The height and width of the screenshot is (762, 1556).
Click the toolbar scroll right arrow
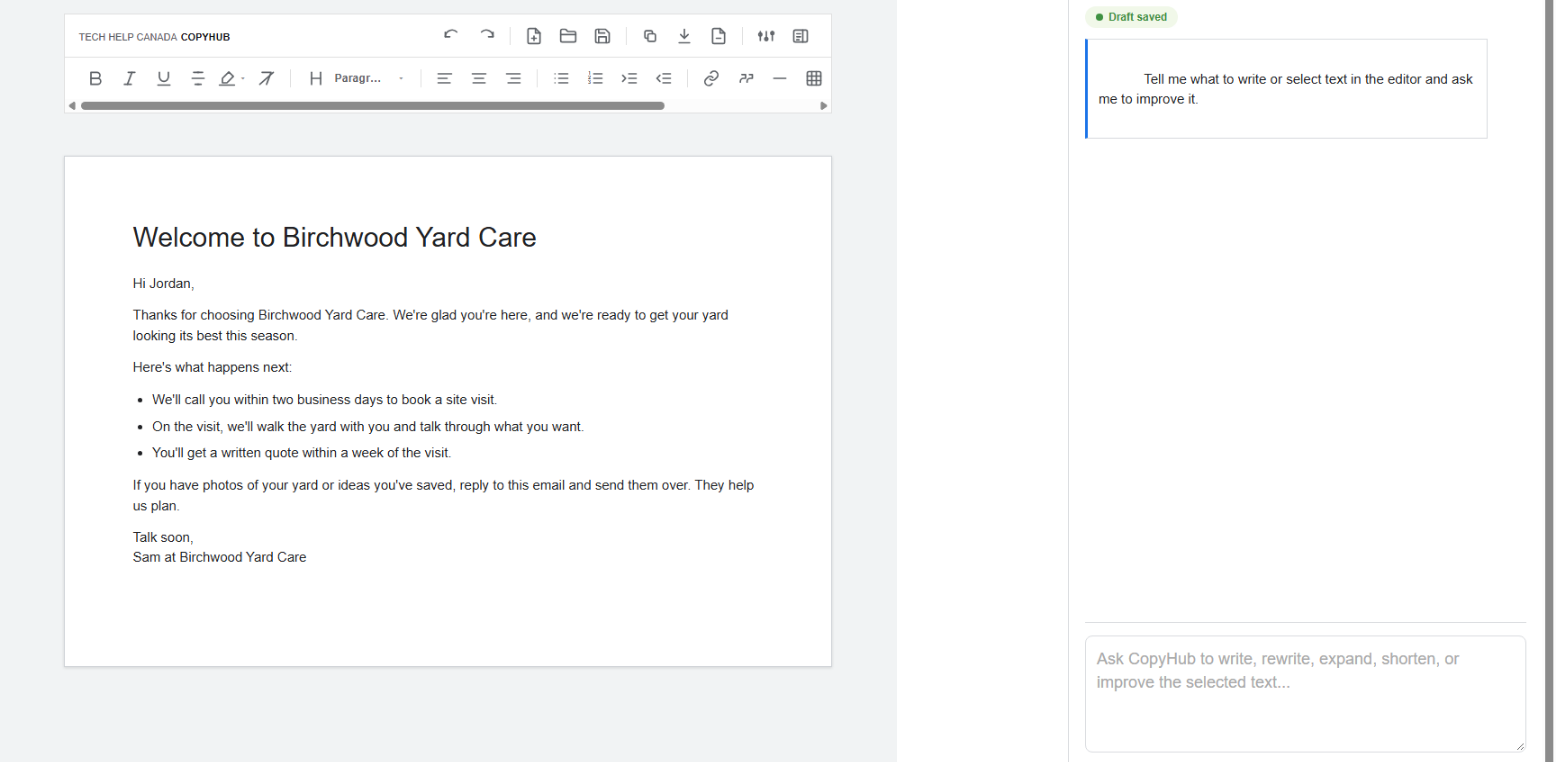pos(824,105)
